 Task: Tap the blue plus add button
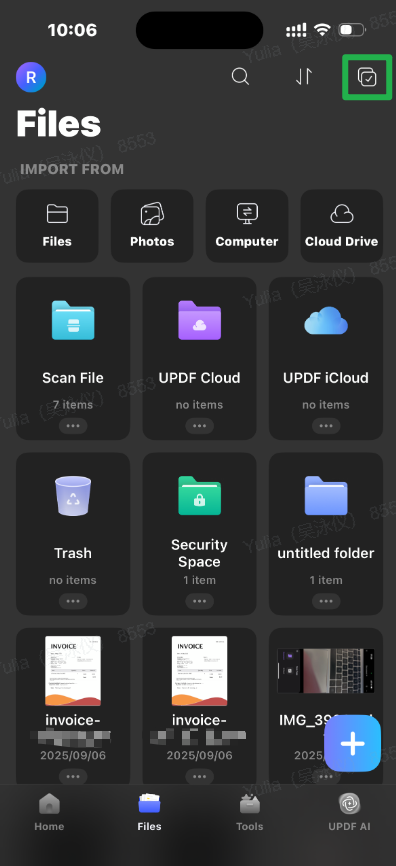point(352,743)
